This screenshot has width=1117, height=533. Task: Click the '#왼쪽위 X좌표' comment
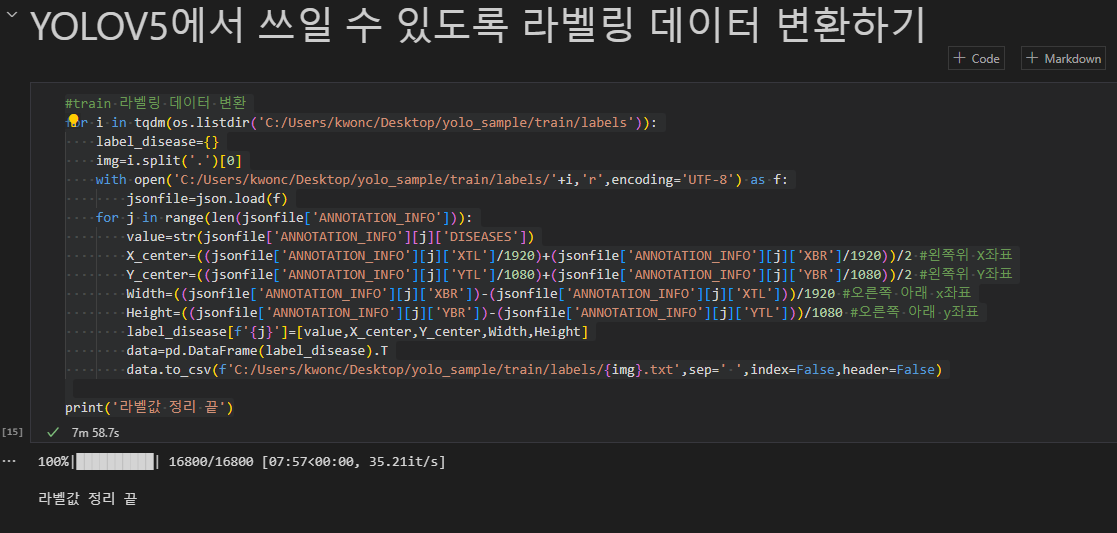pos(965,256)
